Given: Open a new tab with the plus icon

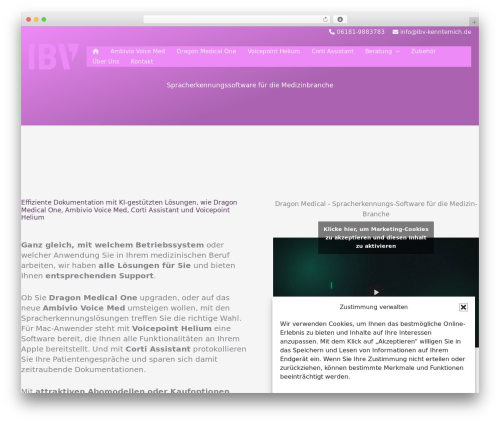Looking at the screenshot, I should click(474, 22).
